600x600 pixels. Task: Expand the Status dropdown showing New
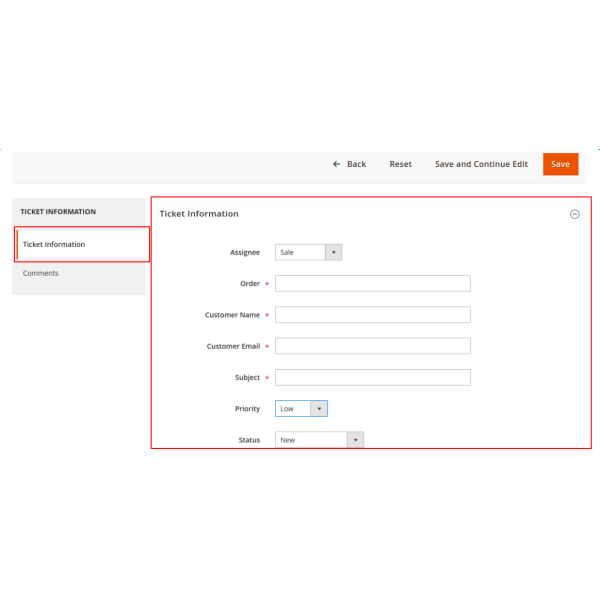coord(319,440)
